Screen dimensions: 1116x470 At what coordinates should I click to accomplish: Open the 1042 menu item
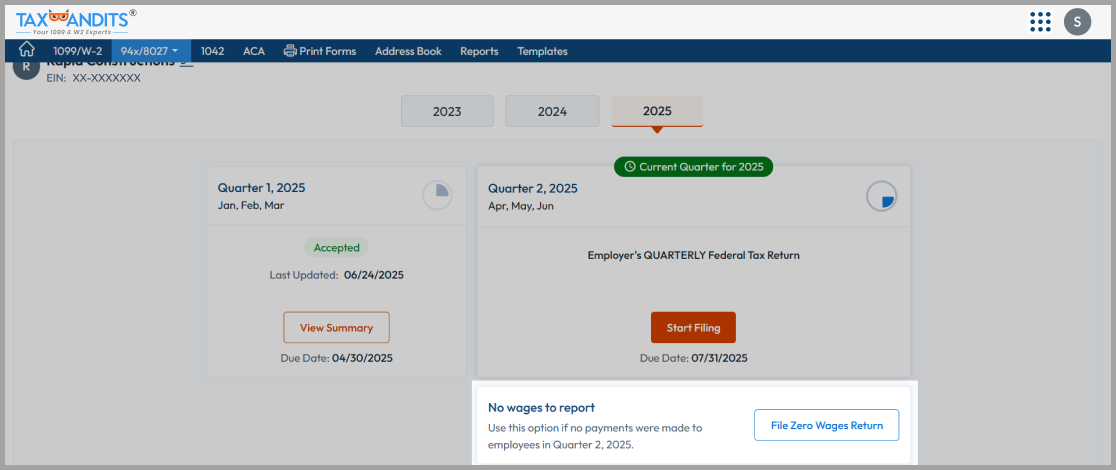click(x=212, y=51)
